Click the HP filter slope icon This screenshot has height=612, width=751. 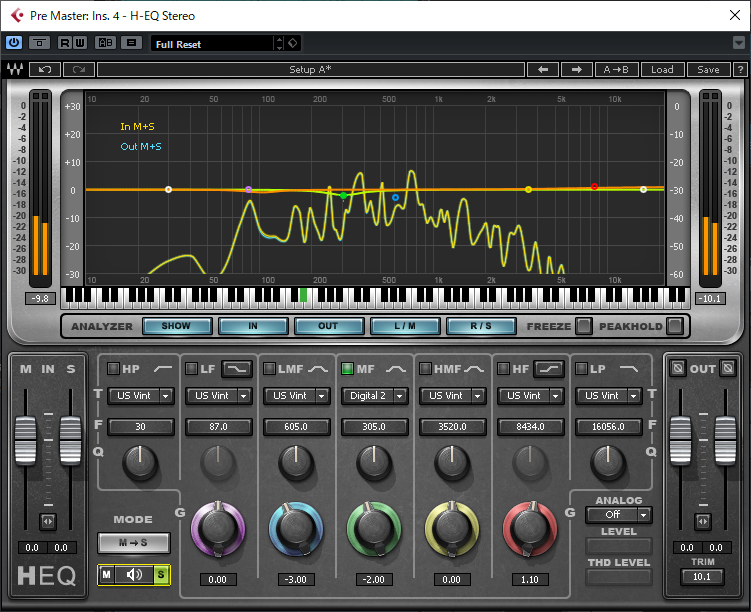pyautogui.click(x=163, y=369)
